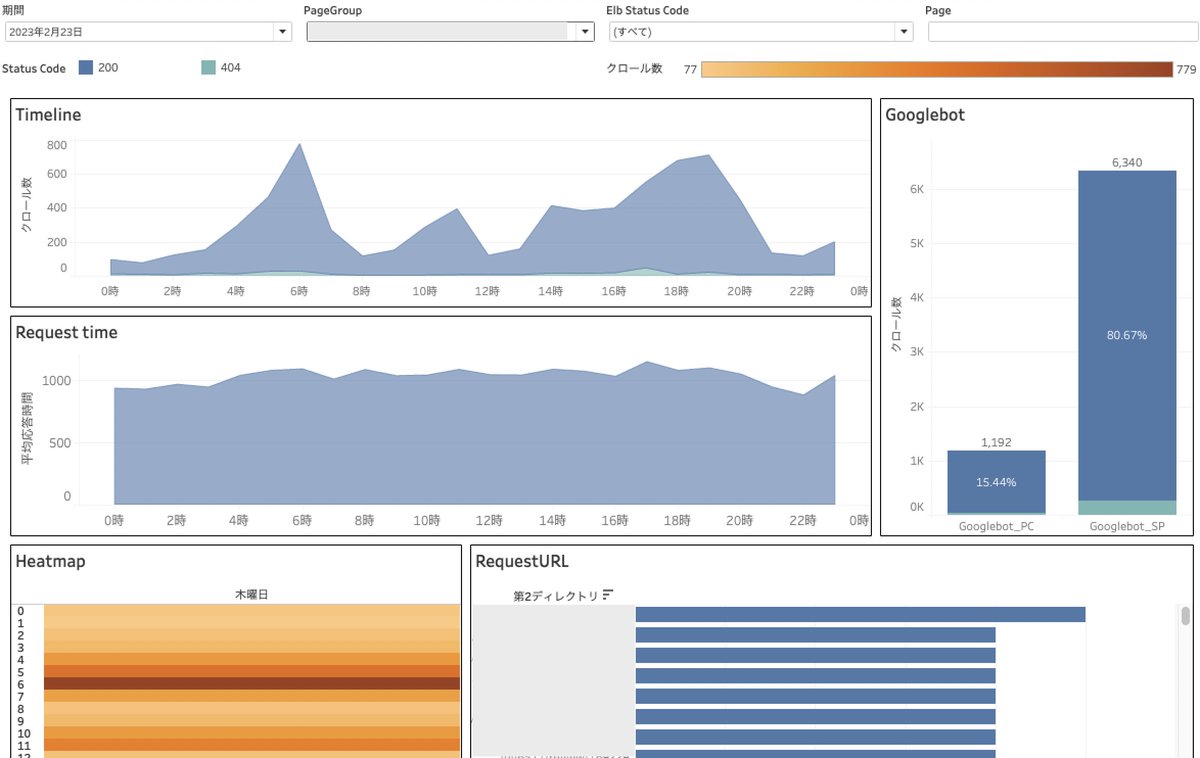Select the 404 teal segment in Googlebot_SP bar

1127,507
